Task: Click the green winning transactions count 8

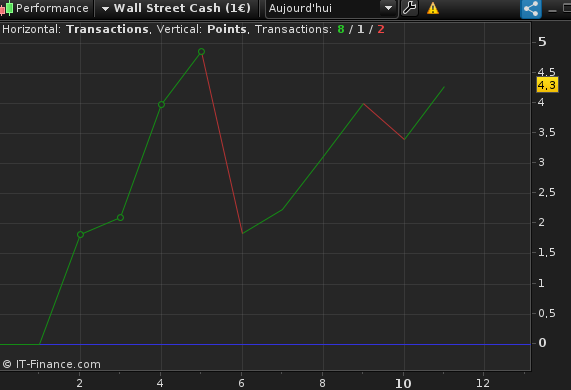Action: click(x=341, y=29)
